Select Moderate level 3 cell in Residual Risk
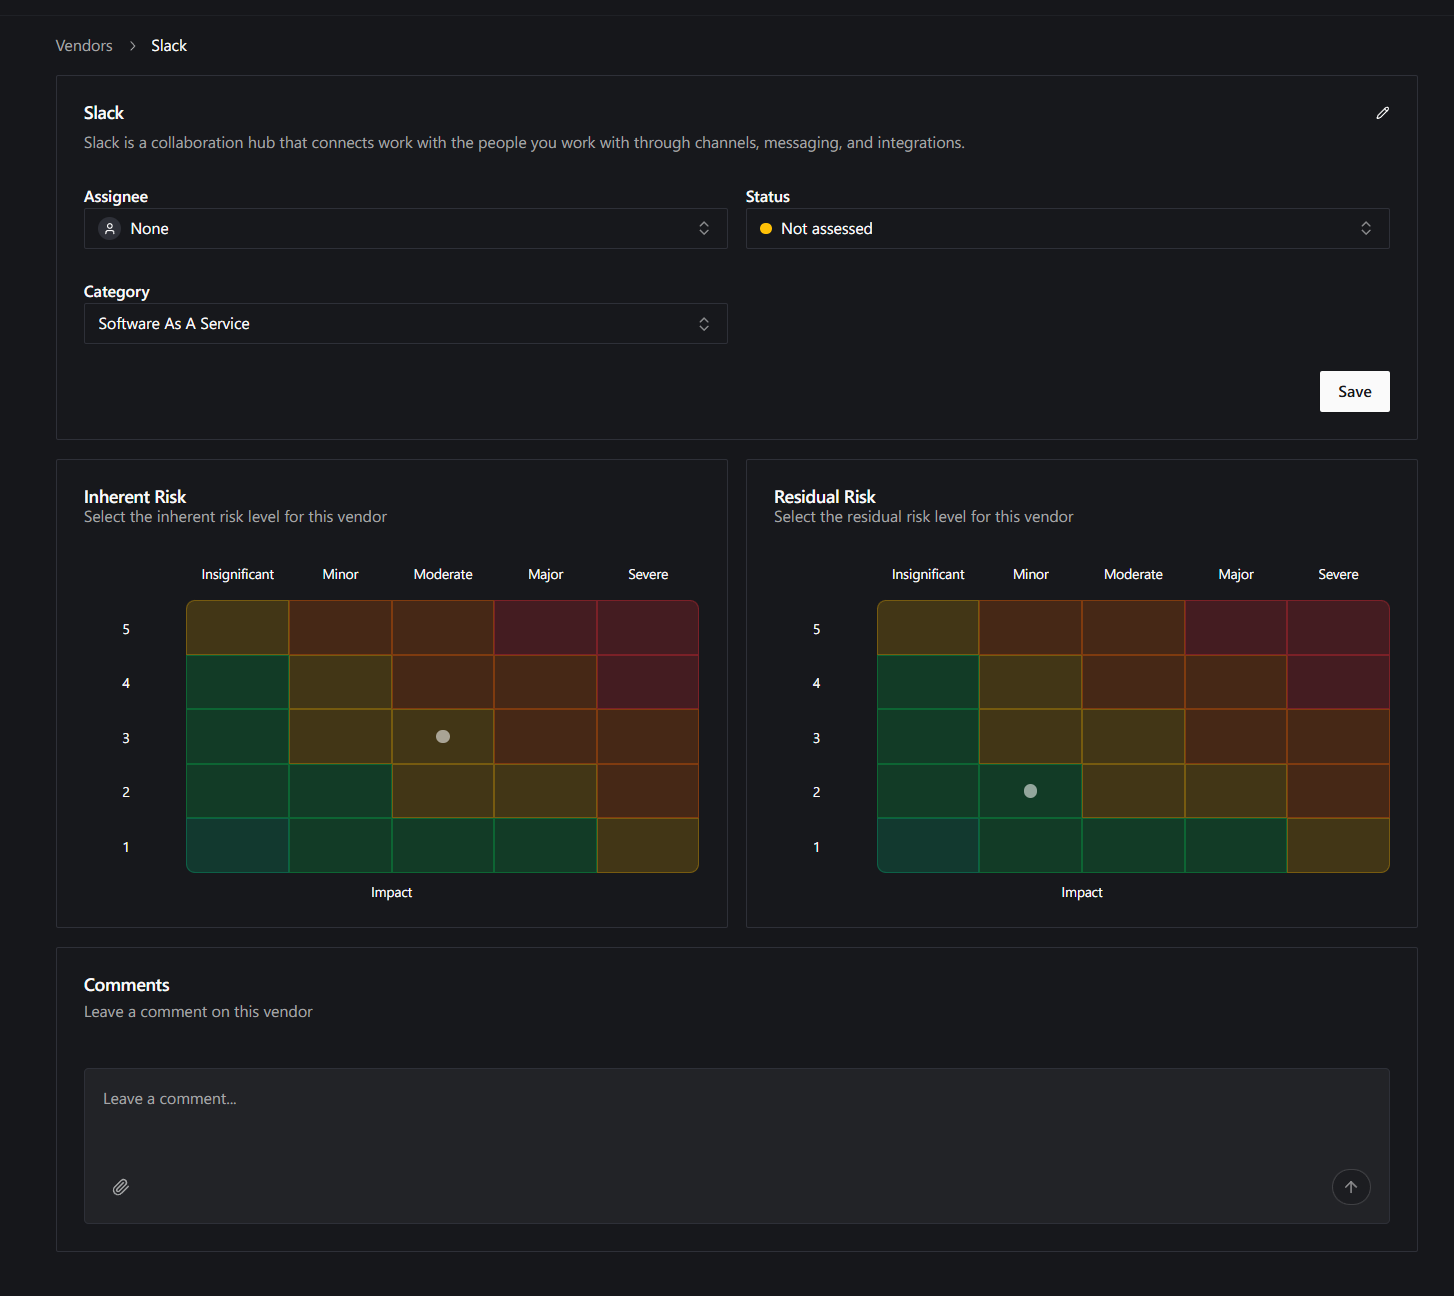The height and width of the screenshot is (1296, 1454). (1133, 737)
